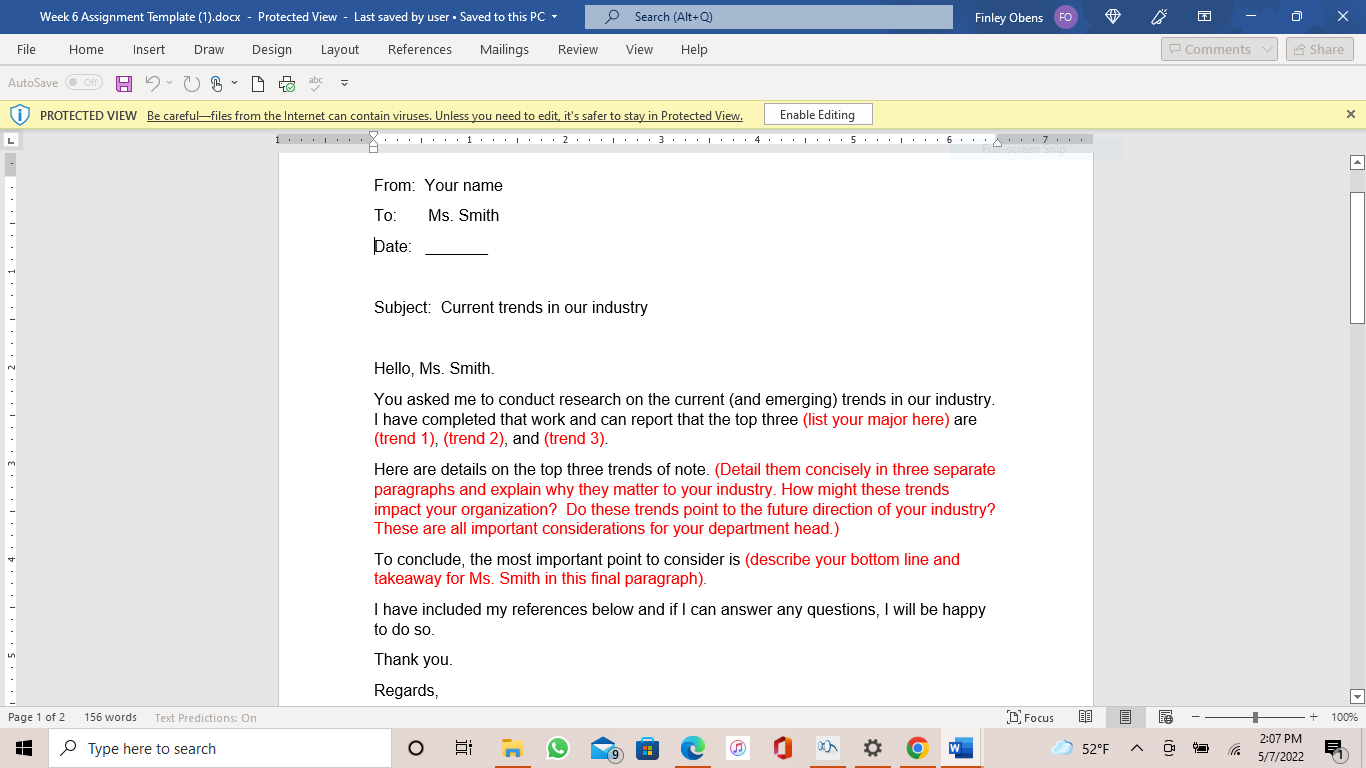1366x768 pixels.
Task: Open File Explorer in taskbar
Action: pyautogui.click(x=513, y=748)
